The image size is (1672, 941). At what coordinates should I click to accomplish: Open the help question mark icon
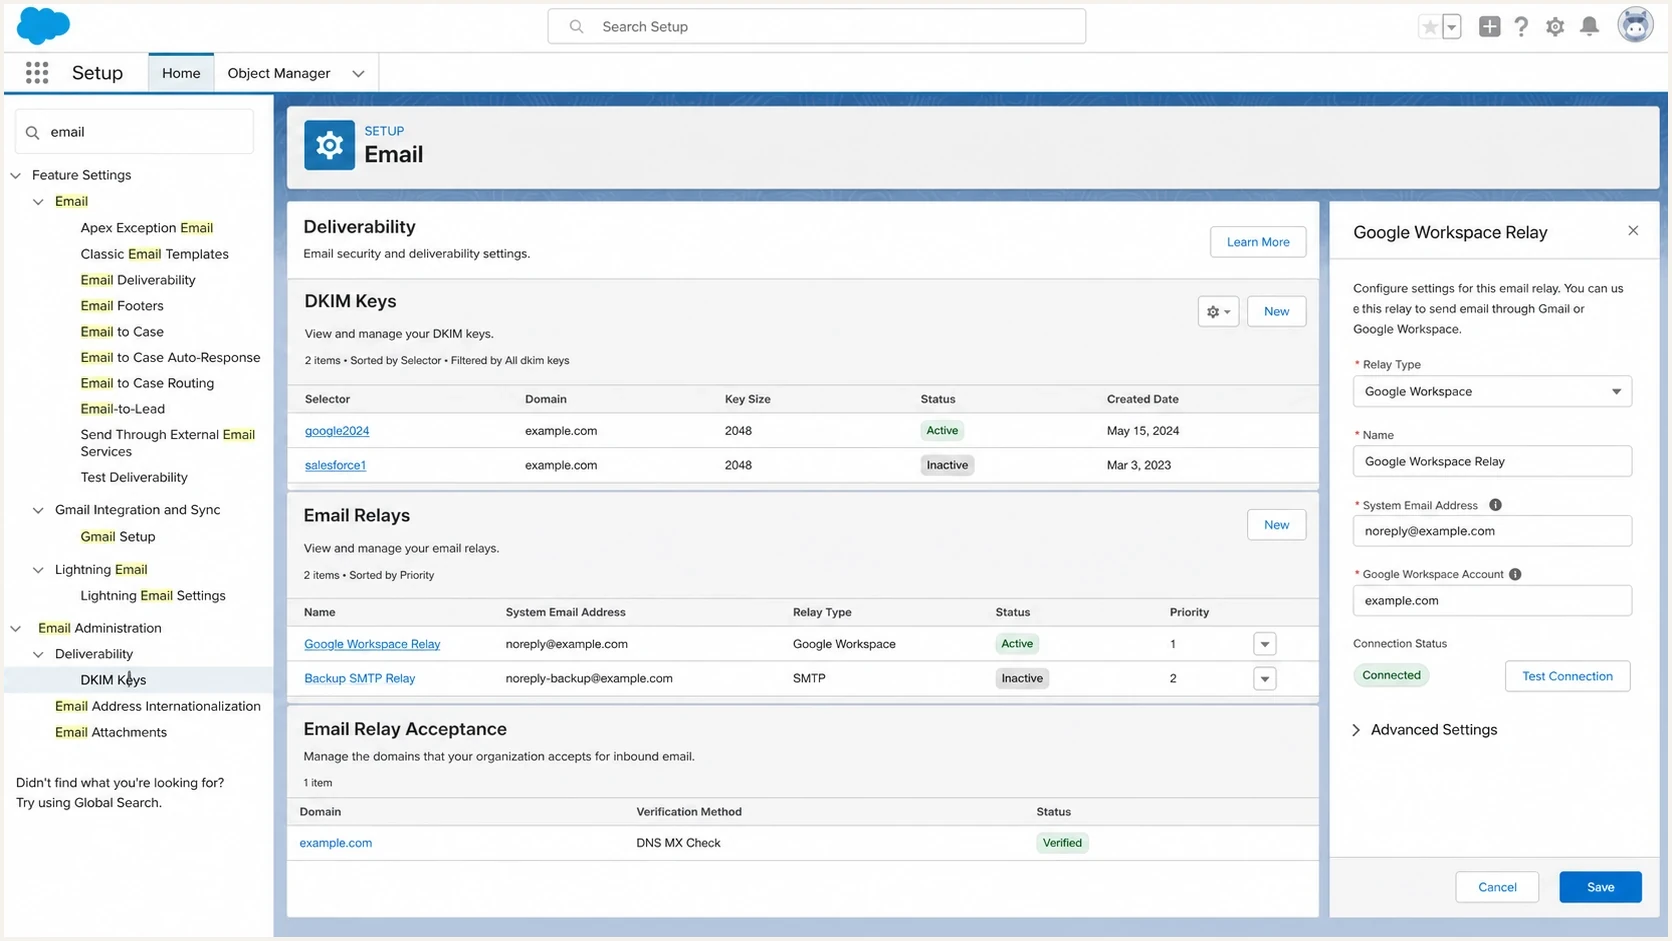[1521, 27]
